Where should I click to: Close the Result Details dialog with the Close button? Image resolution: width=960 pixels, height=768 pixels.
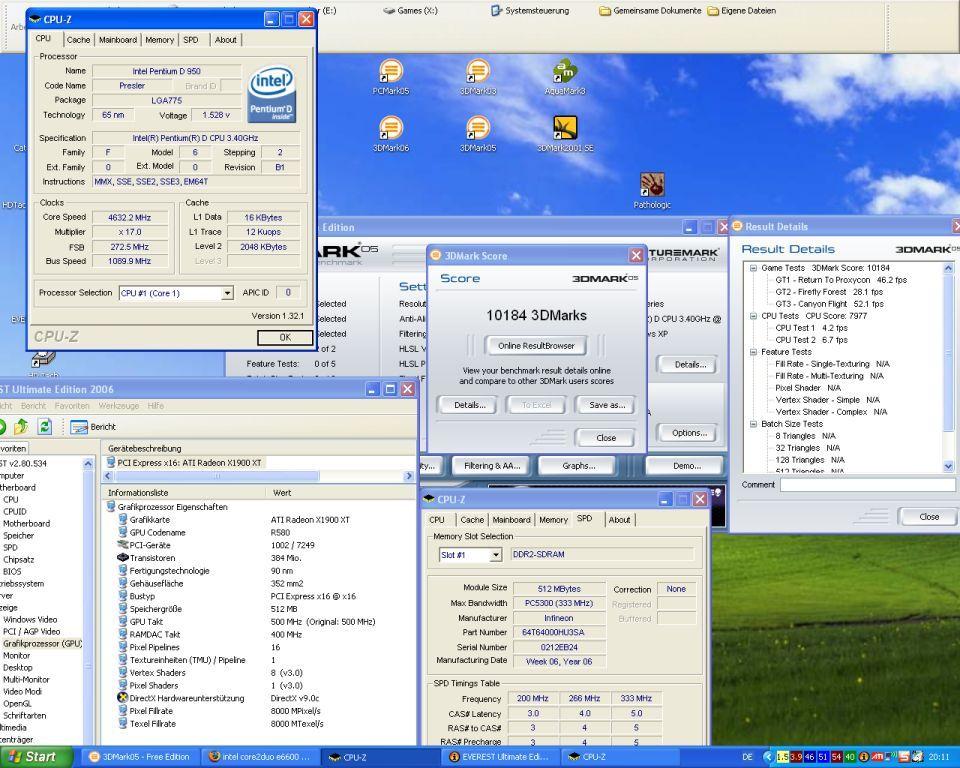tap(928, 517)
